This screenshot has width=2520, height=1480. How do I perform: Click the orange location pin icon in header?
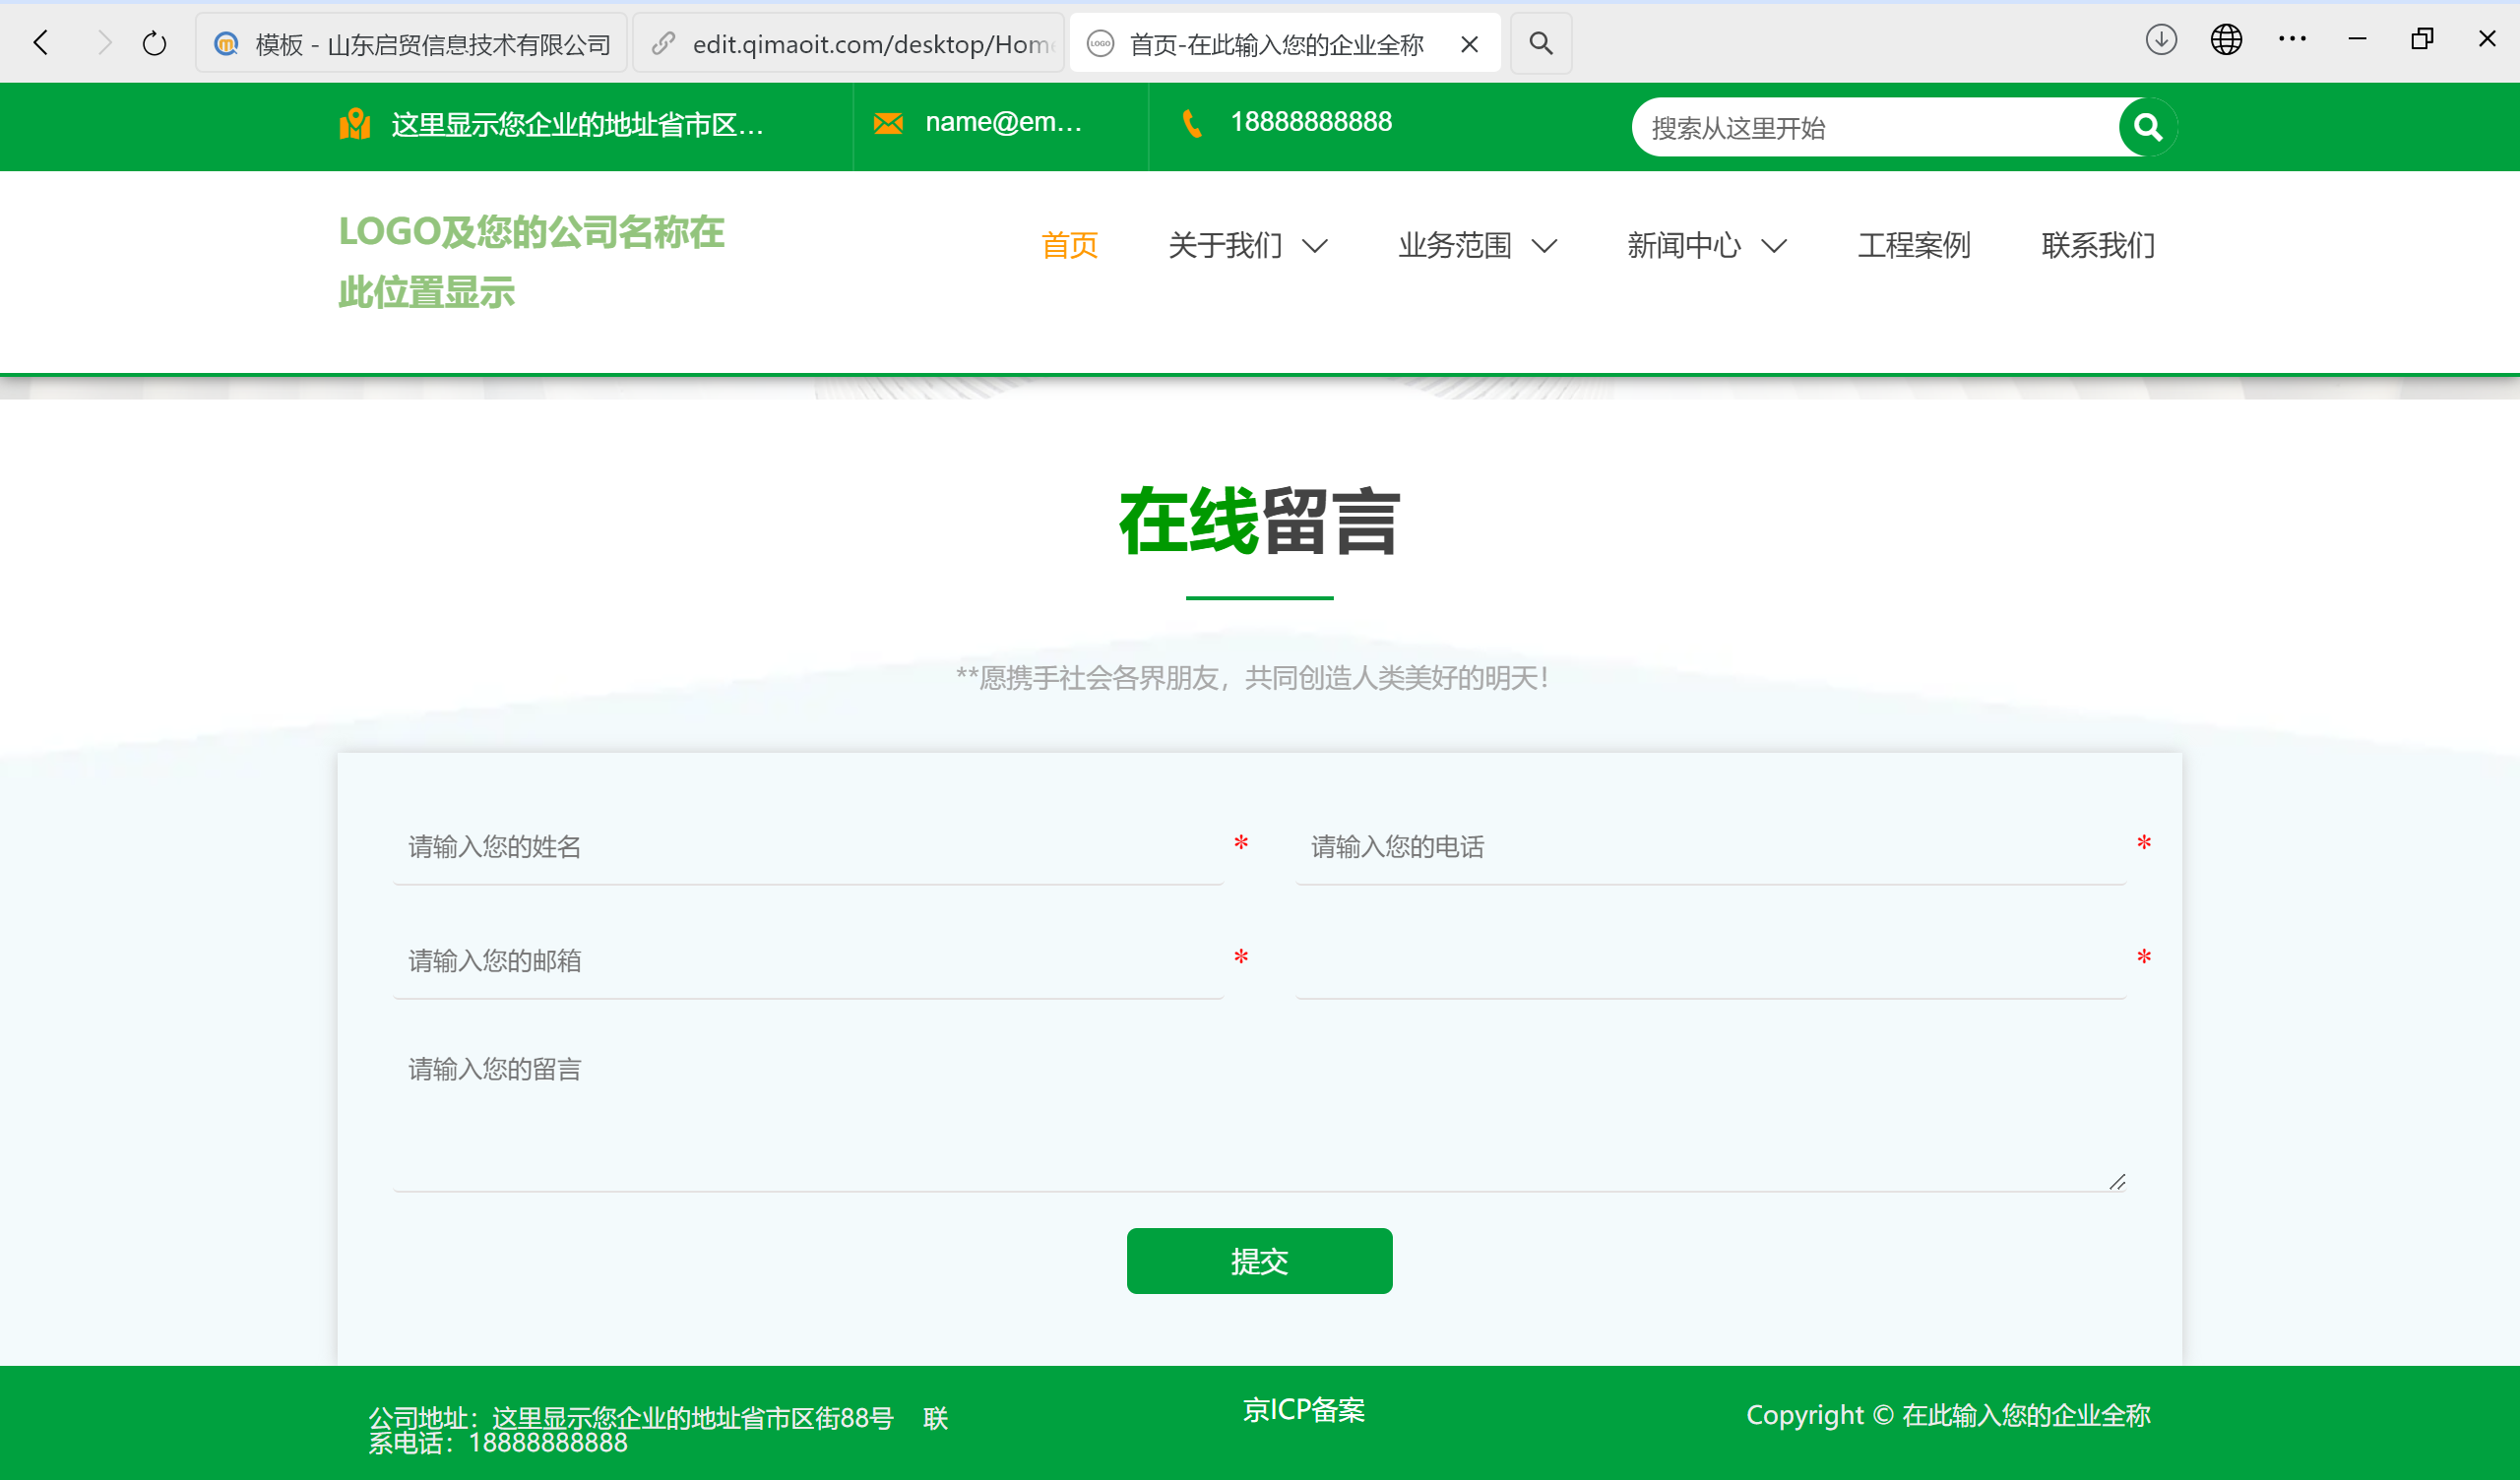coord(356,122)
